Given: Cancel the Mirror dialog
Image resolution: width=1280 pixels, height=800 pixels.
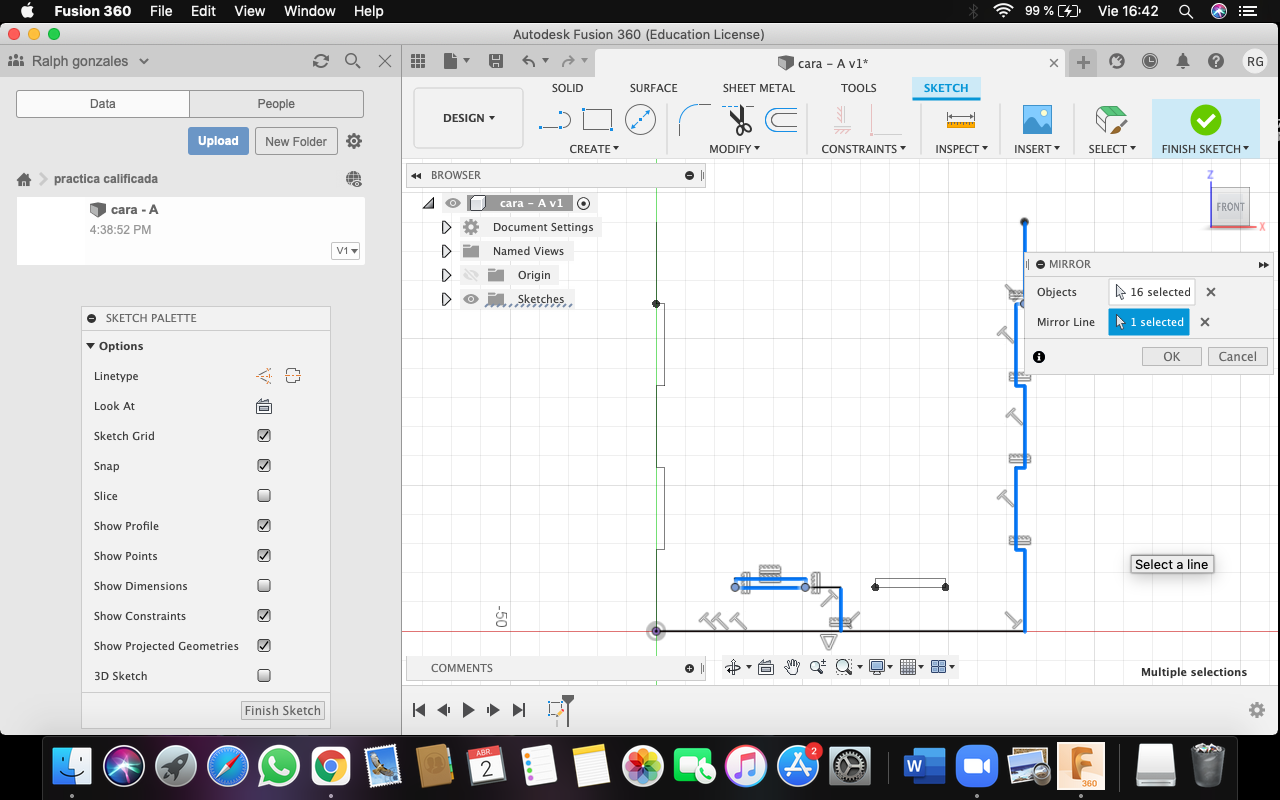Looking at the screenshot, I should 1237,356.
